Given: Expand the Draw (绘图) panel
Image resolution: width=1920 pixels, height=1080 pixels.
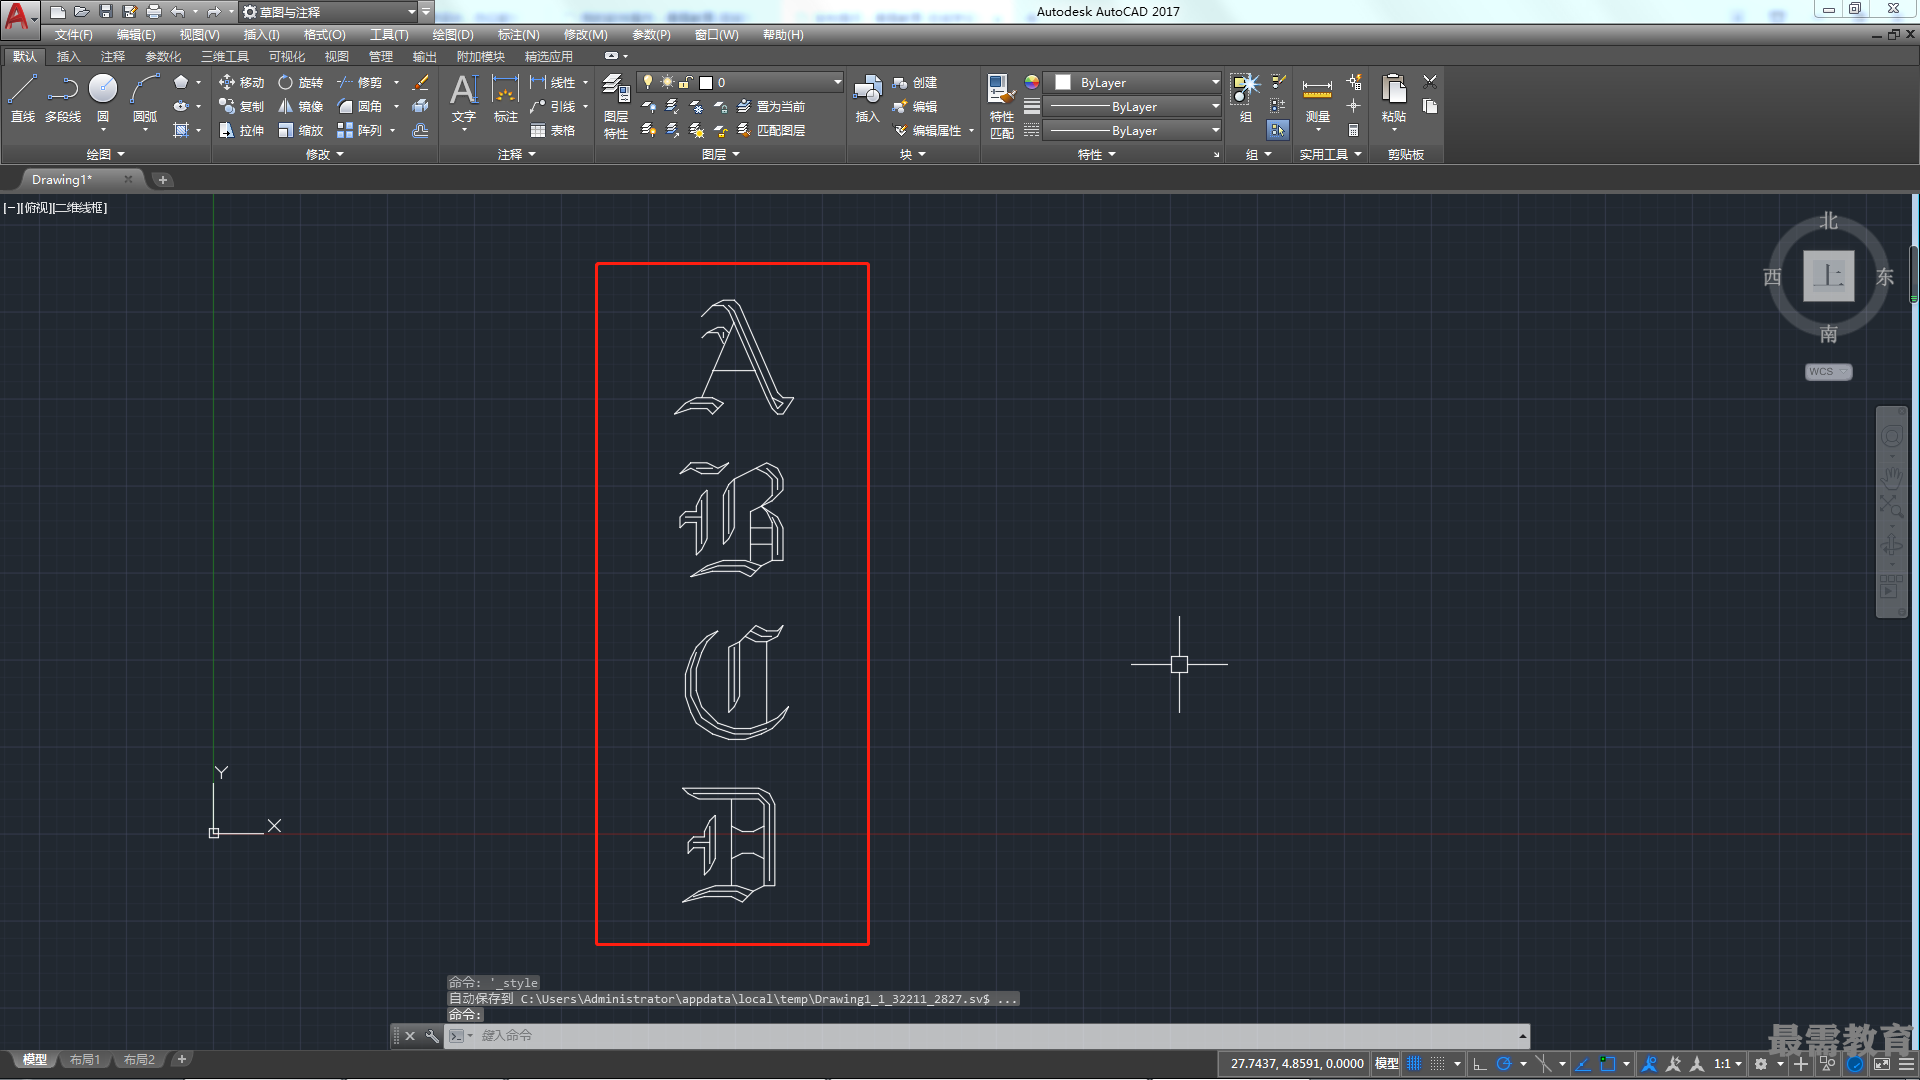Looking at the screenshot, I should point(105,155).
